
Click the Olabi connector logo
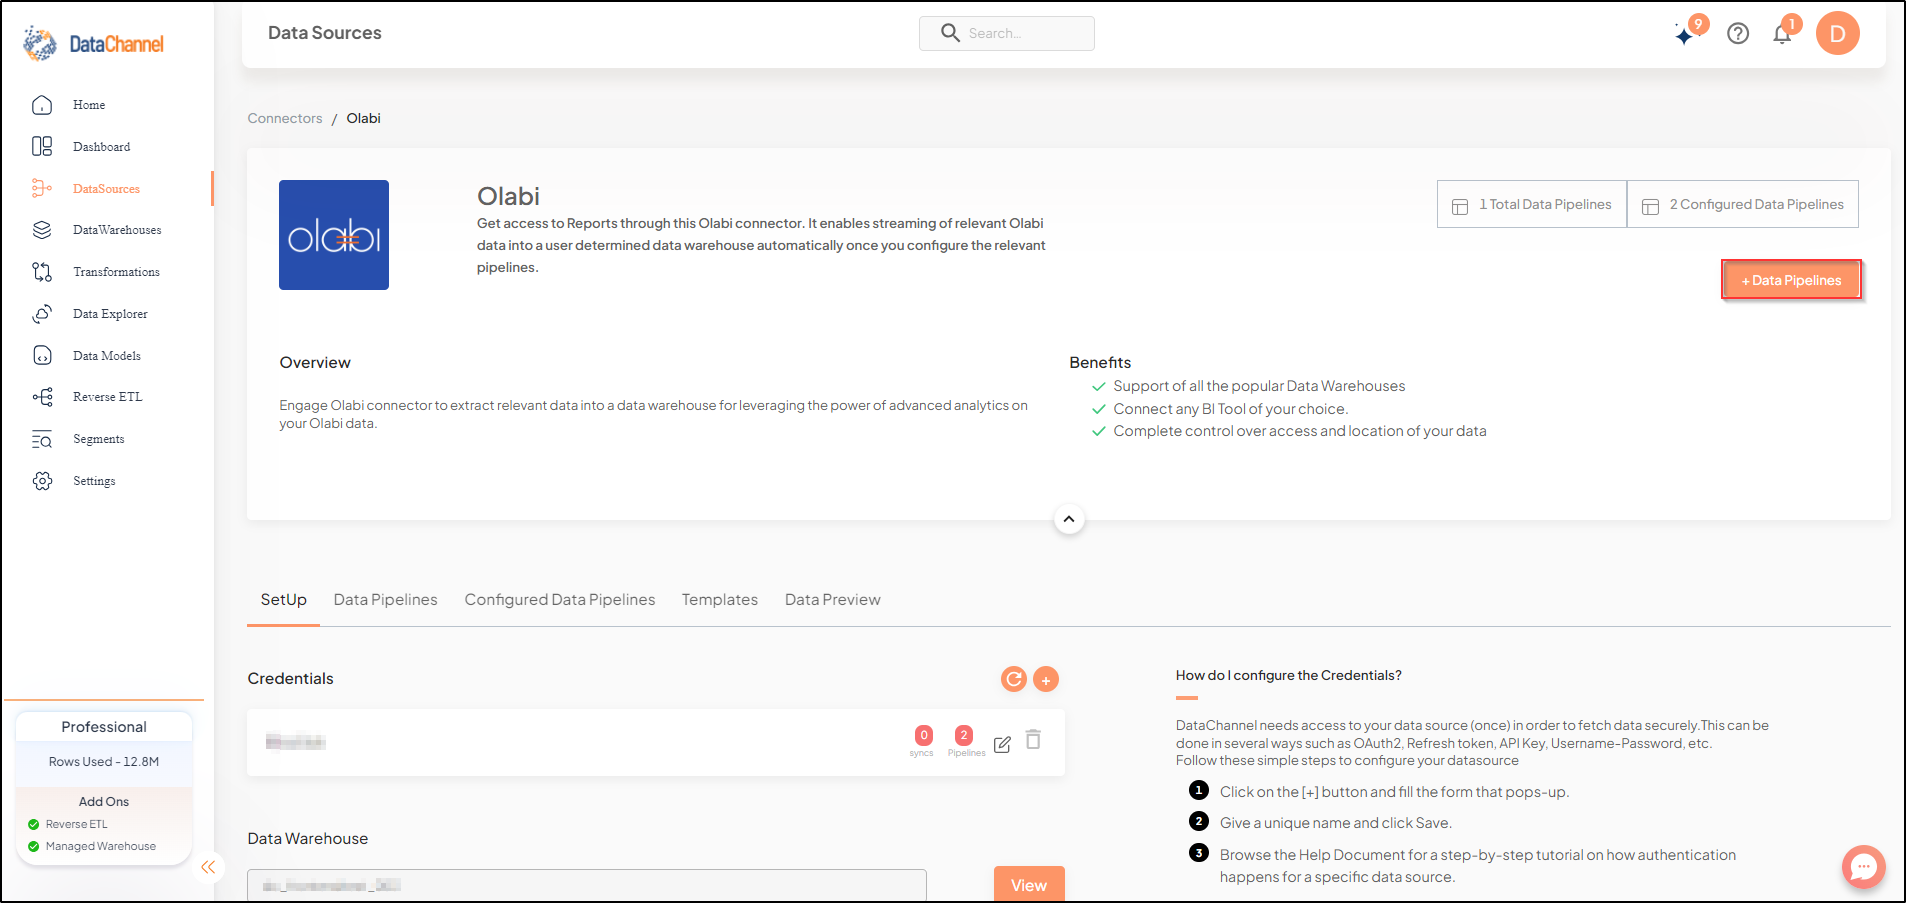click(x=334, y=235)
